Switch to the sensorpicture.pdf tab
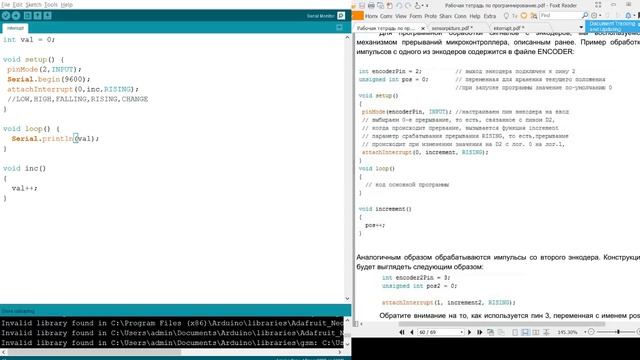 [x=452, y=28]
